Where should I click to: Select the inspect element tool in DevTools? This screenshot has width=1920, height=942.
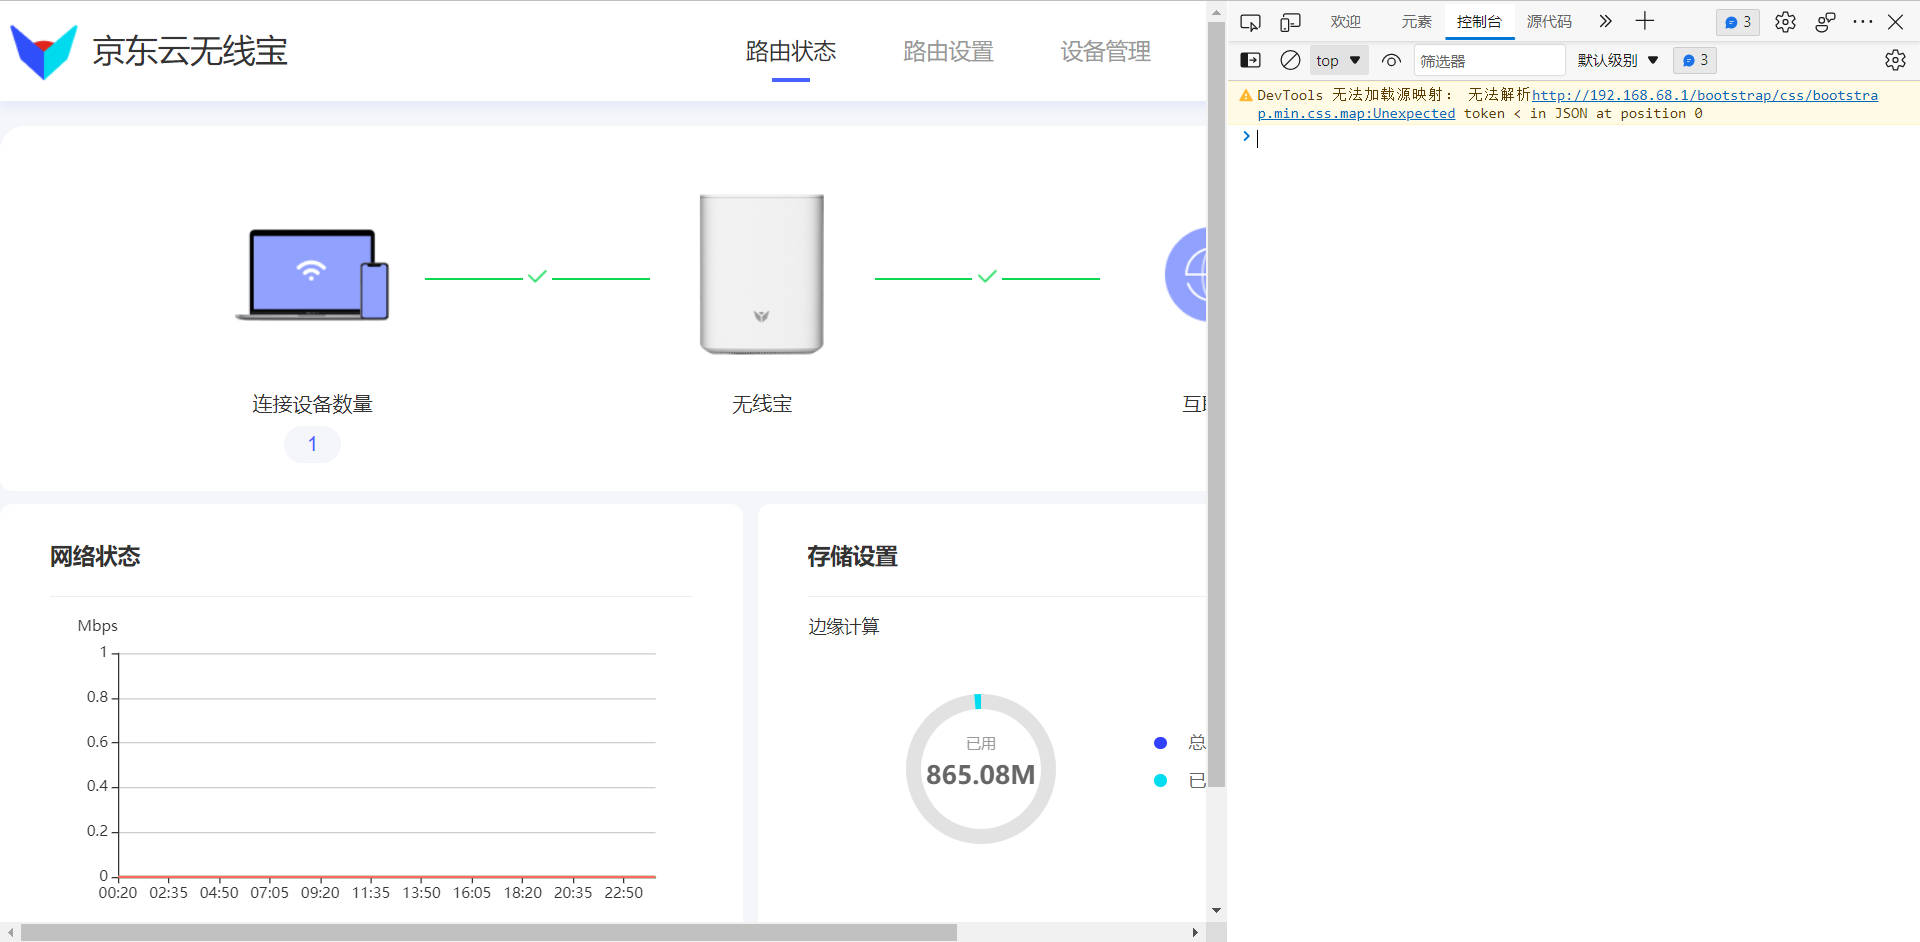[x=1250, y=21]
